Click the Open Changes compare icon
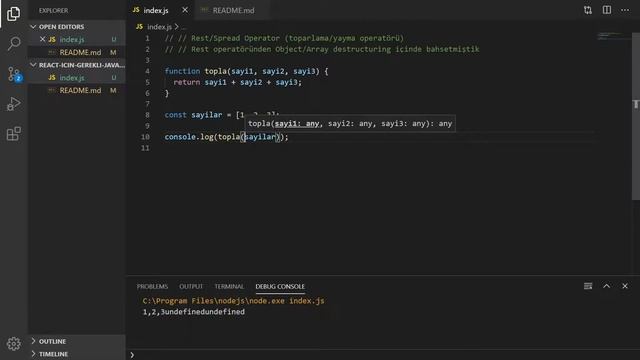This screenshot has width=640, height=360. (588, 10)
